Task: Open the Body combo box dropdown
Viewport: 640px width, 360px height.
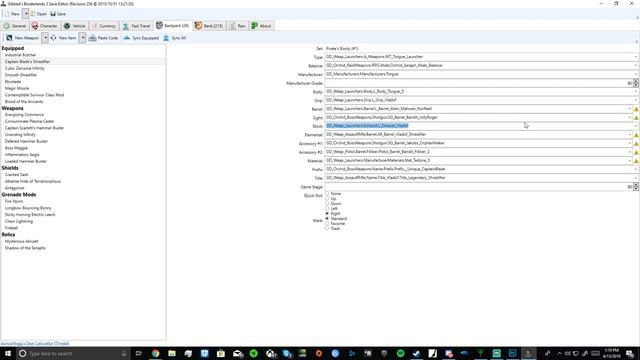Action: (636, 91)
